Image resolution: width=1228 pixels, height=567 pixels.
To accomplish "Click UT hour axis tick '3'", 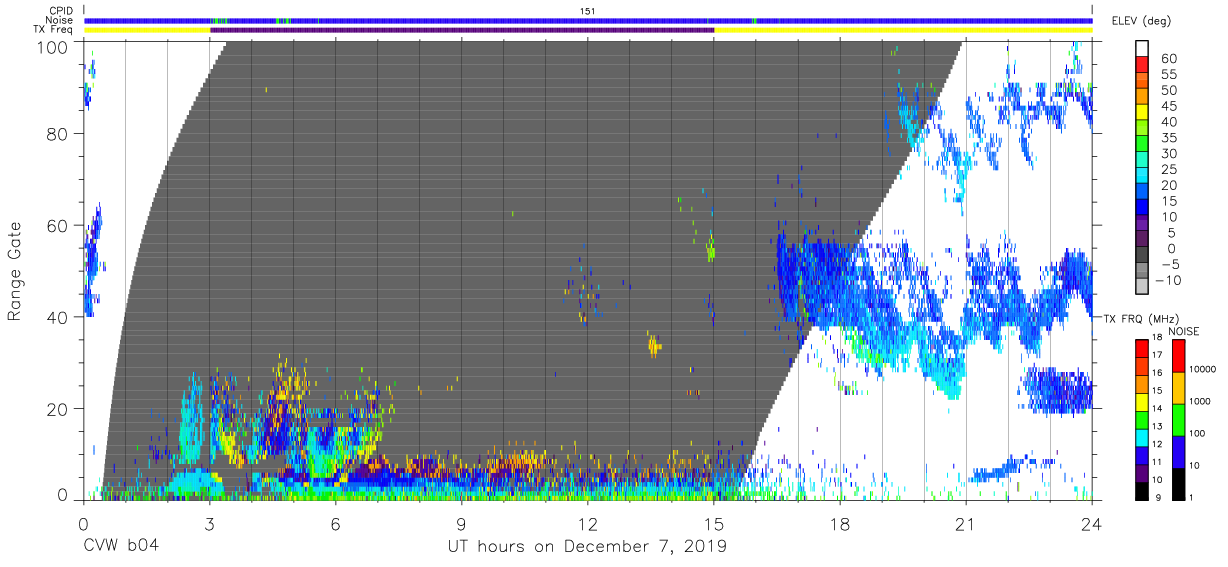I will click(x=209, y=524).
